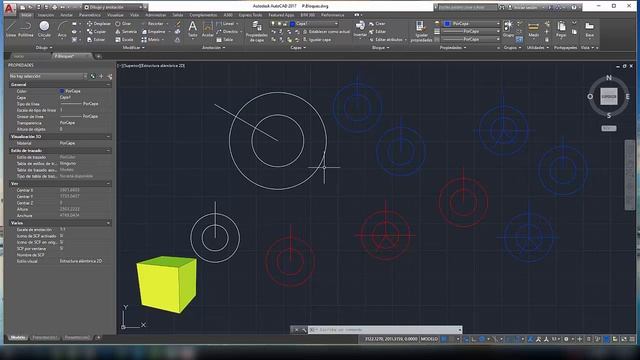Collapse the General properties section

click(x=108, y=84)
